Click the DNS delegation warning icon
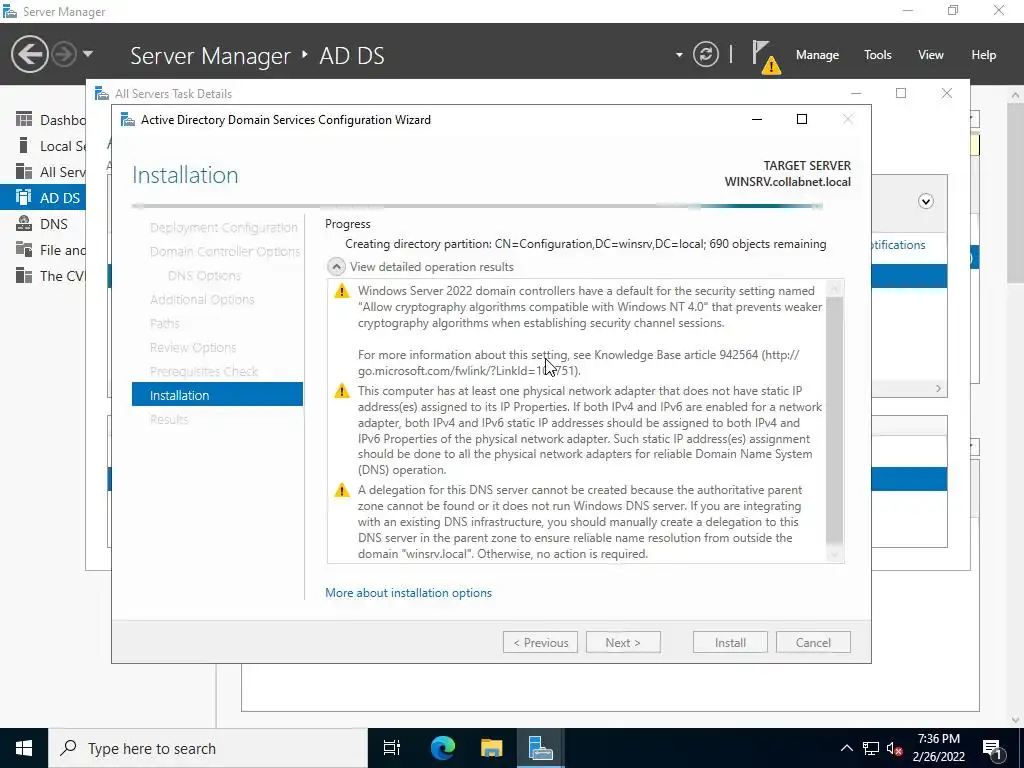The height and width of the screenshot is (768, 1024). (342, 490)
